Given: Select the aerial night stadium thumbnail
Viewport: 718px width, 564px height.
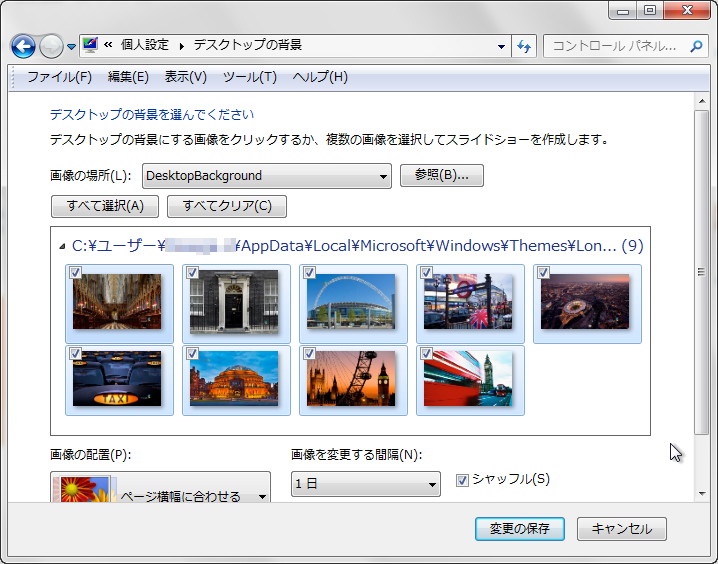Looking at the screenshot, I should [x=585, y=302].
